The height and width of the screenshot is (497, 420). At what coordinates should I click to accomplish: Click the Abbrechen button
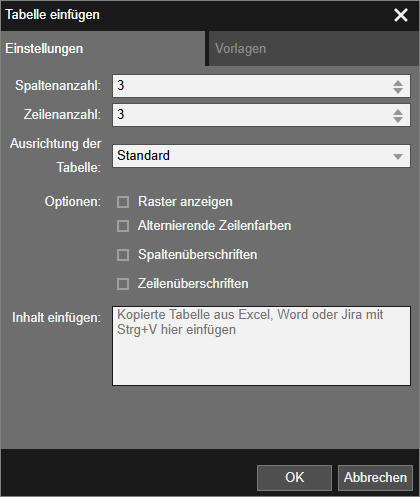coord(375,478)
